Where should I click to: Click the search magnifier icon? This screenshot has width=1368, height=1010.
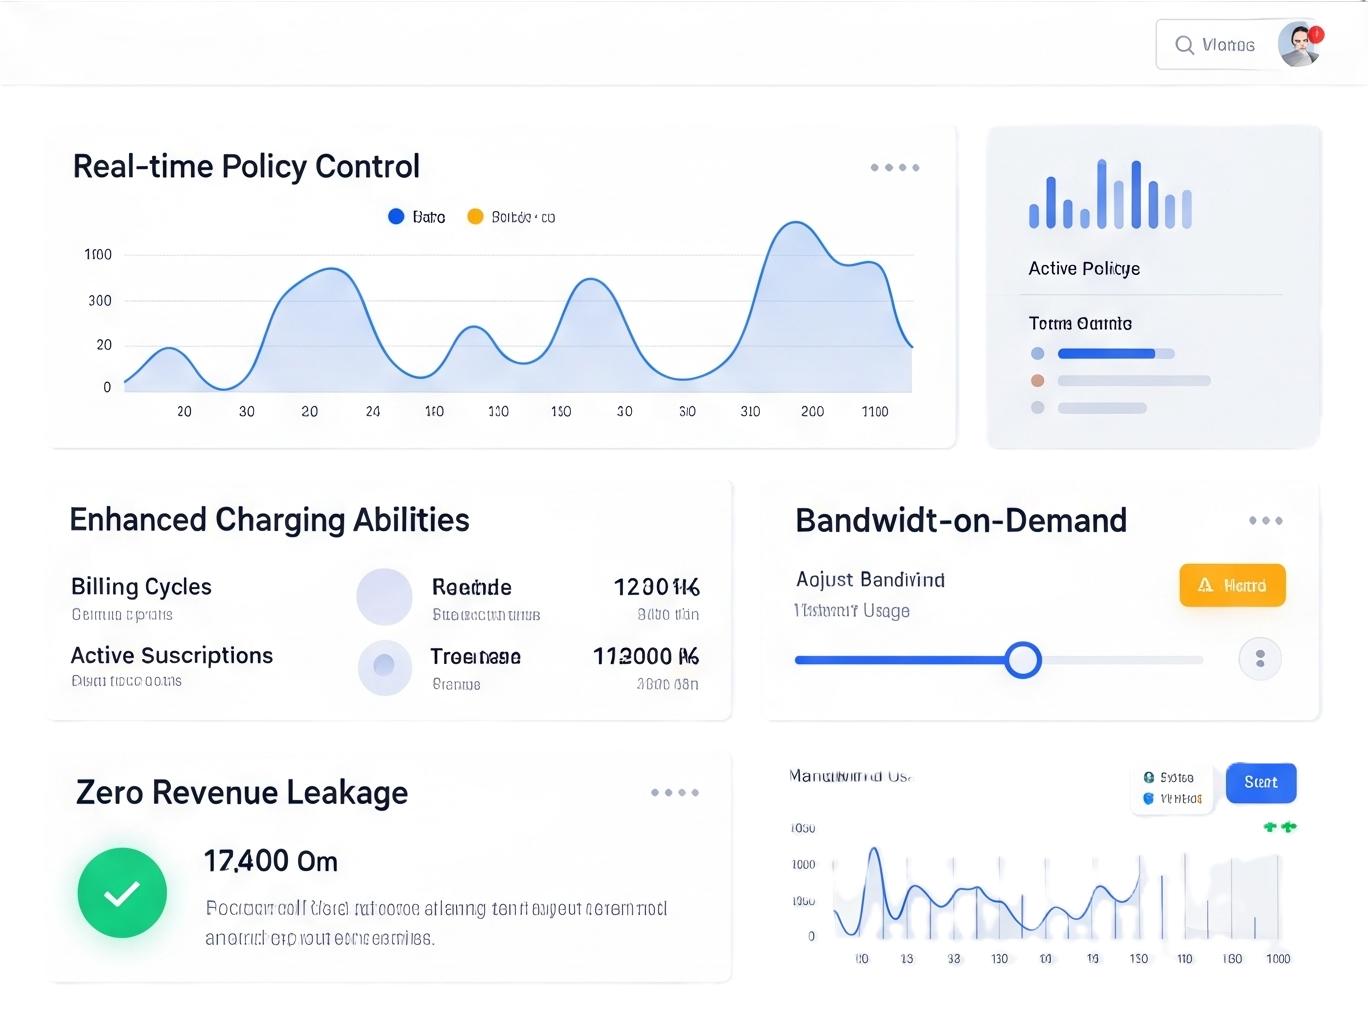point(1184,45)
